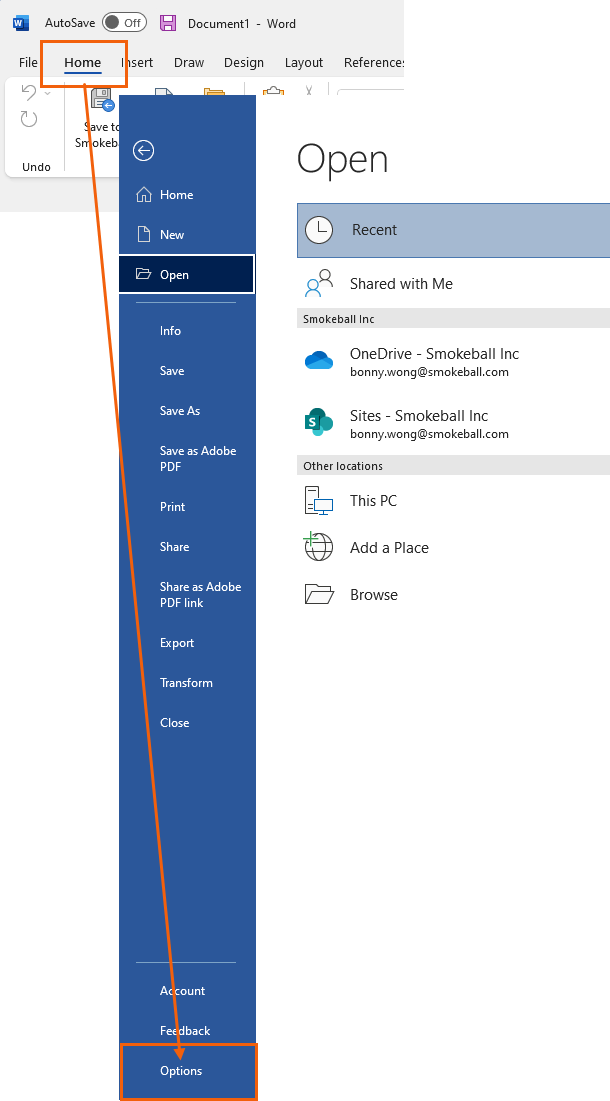Click the SharePoint Sites icon
This screenshot has height=1101, width=610.
(319, 421)
